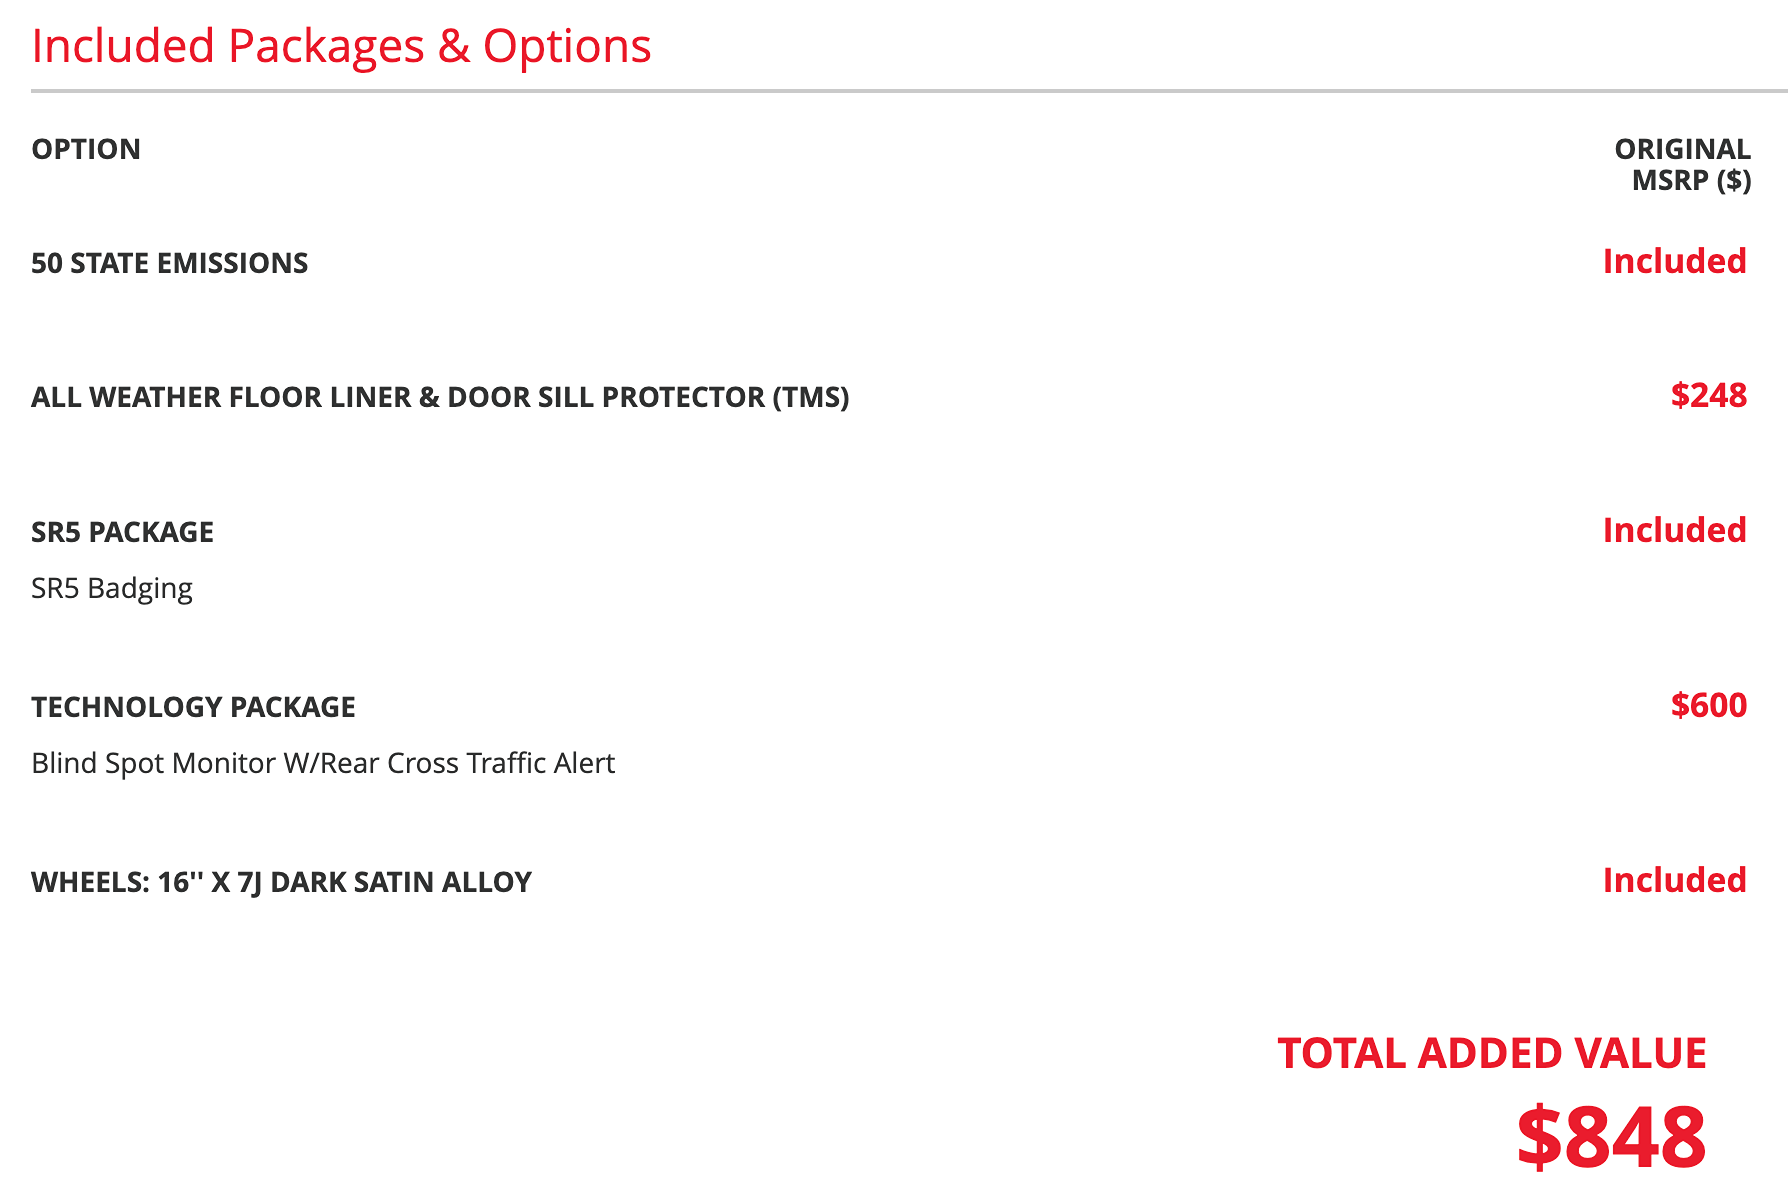Click Included price for 50 State Emissions
The image size is (1788, 1192).
(1674, 261)
